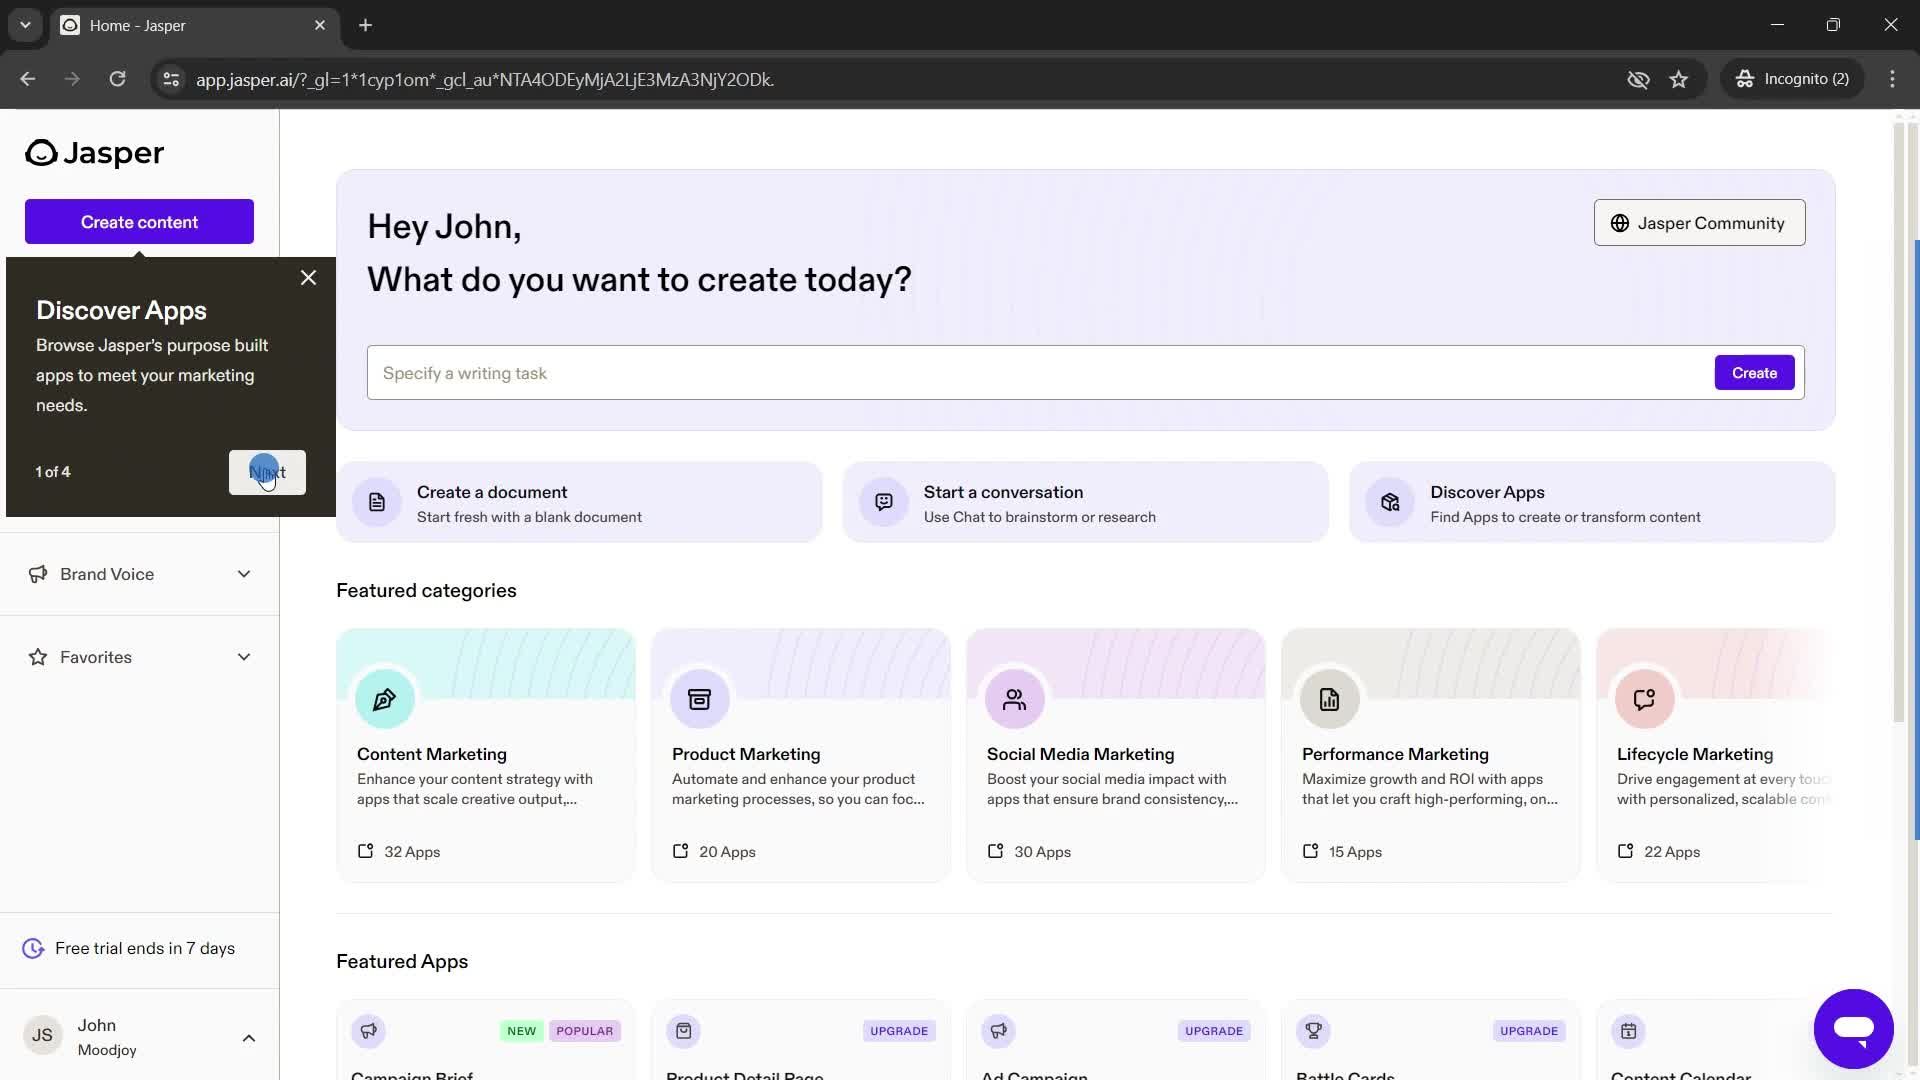Click the Performance Marketing category icon
The height and width of the screenshot is (1080, 1920).
coord(1328,699)
